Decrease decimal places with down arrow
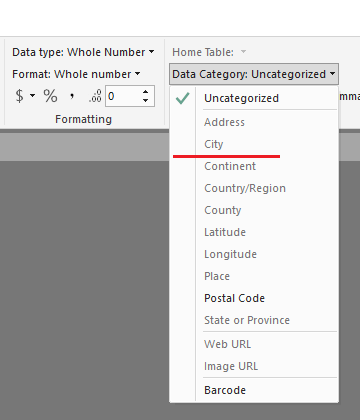The width and height of the screenshot is (360, 420). pos(145,100)
